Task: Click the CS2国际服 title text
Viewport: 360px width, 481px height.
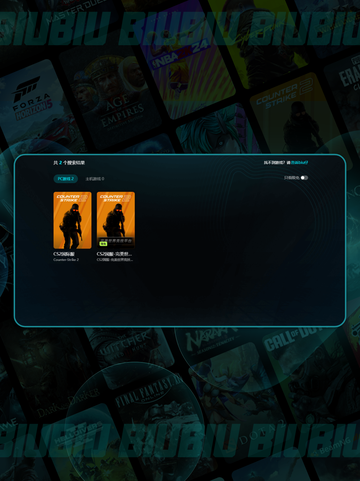Action: 64,254
